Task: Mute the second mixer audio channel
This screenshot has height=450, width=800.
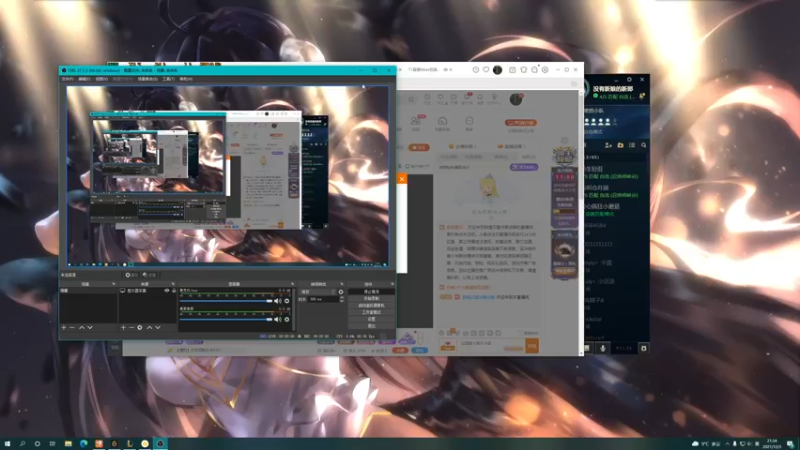Action: coord(278,319)
